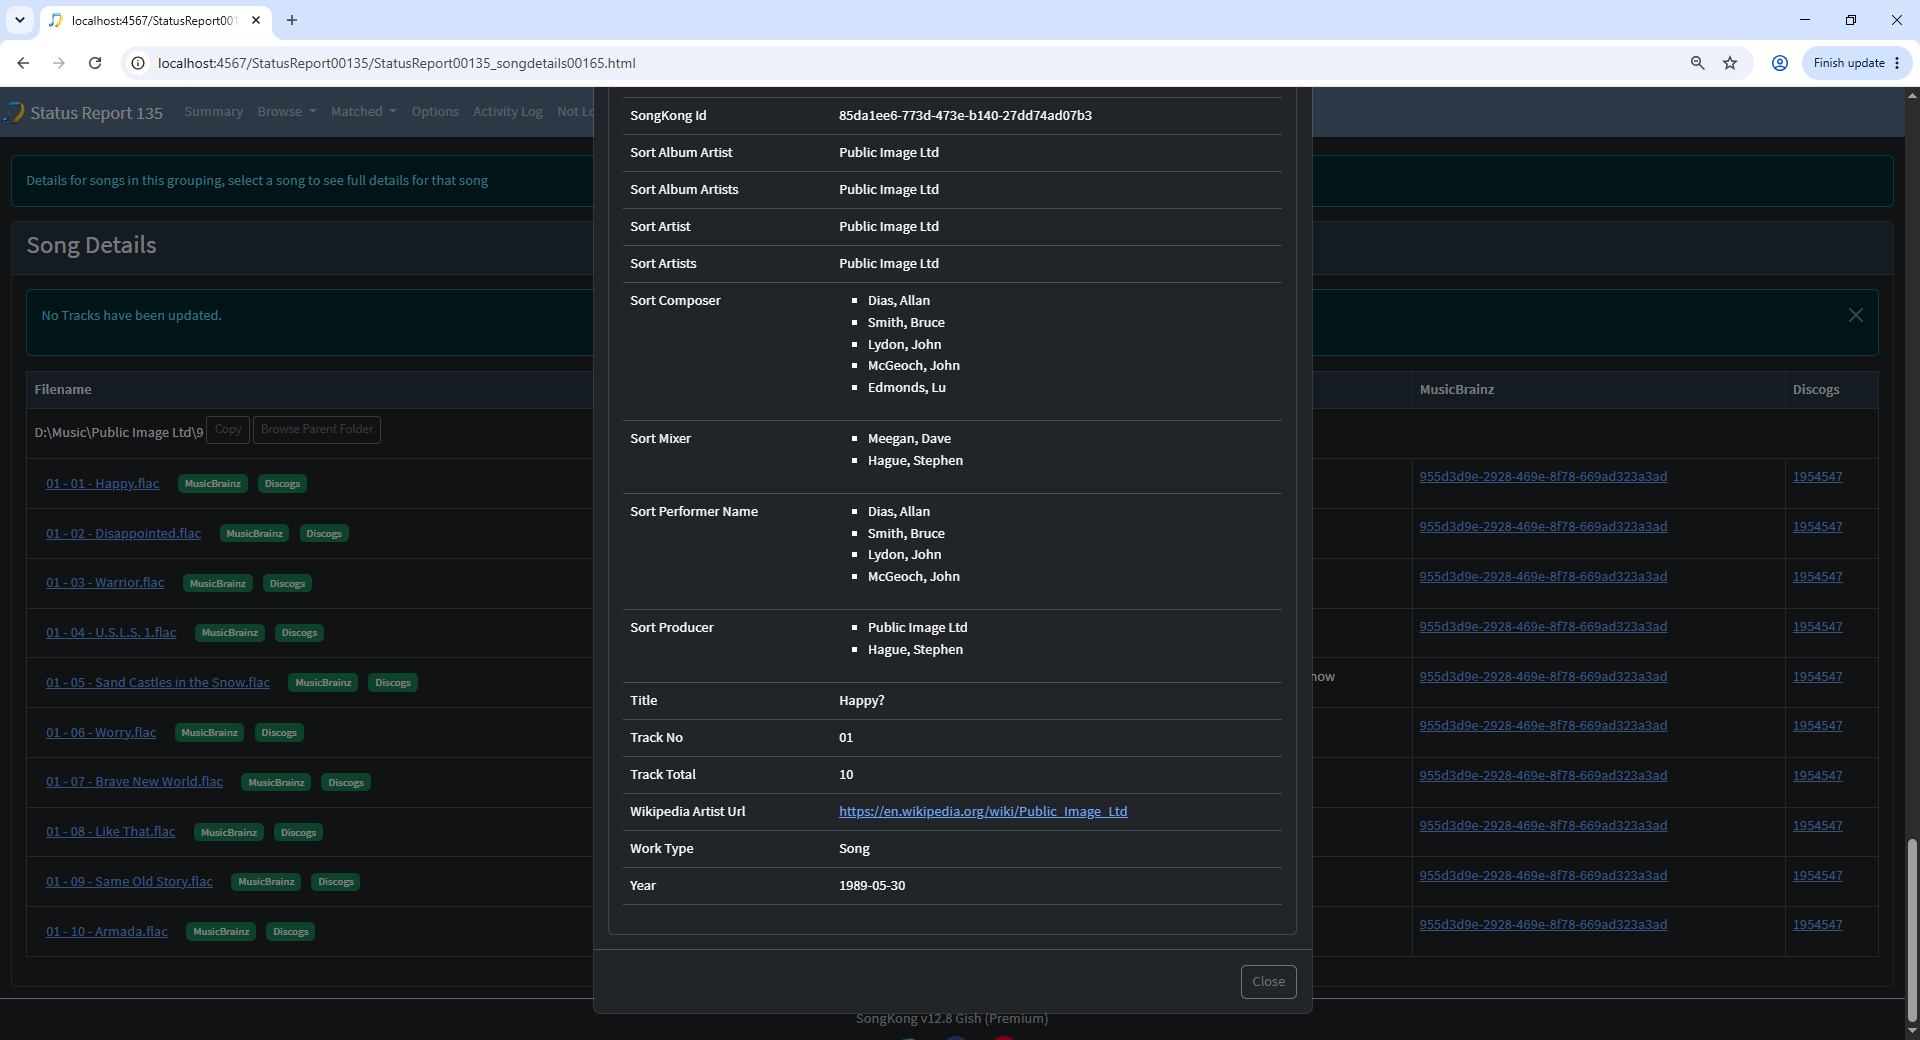Open 01 - 03 - Warrior.flac details

(105, 583)
